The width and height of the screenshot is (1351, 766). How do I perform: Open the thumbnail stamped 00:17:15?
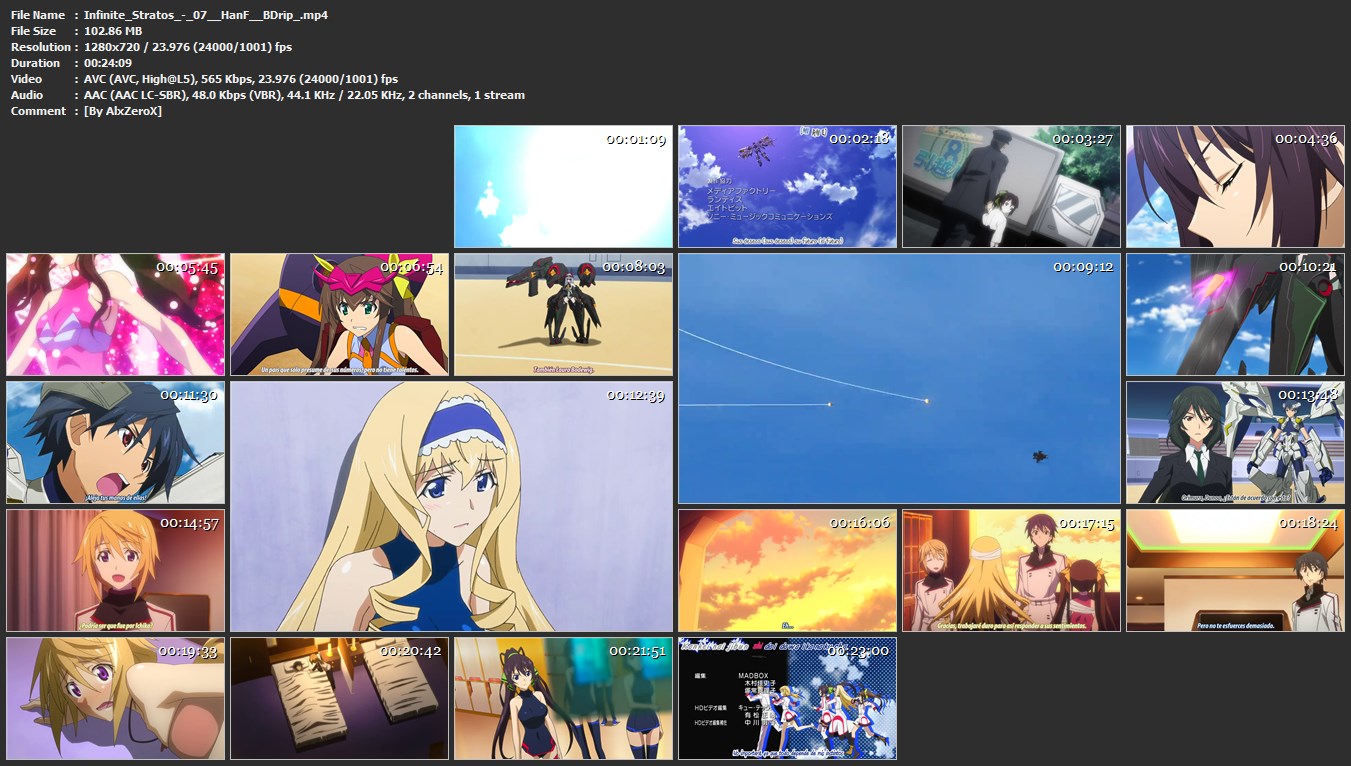[1011, 570]
